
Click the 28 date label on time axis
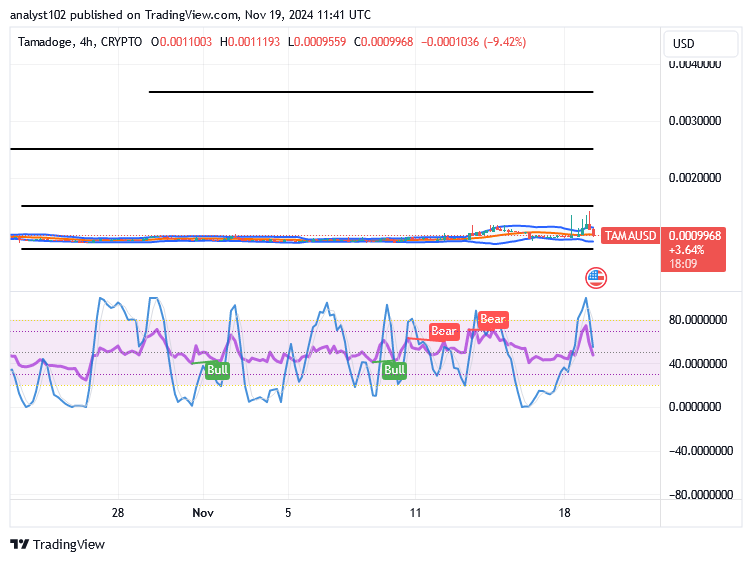click(118, 513)
